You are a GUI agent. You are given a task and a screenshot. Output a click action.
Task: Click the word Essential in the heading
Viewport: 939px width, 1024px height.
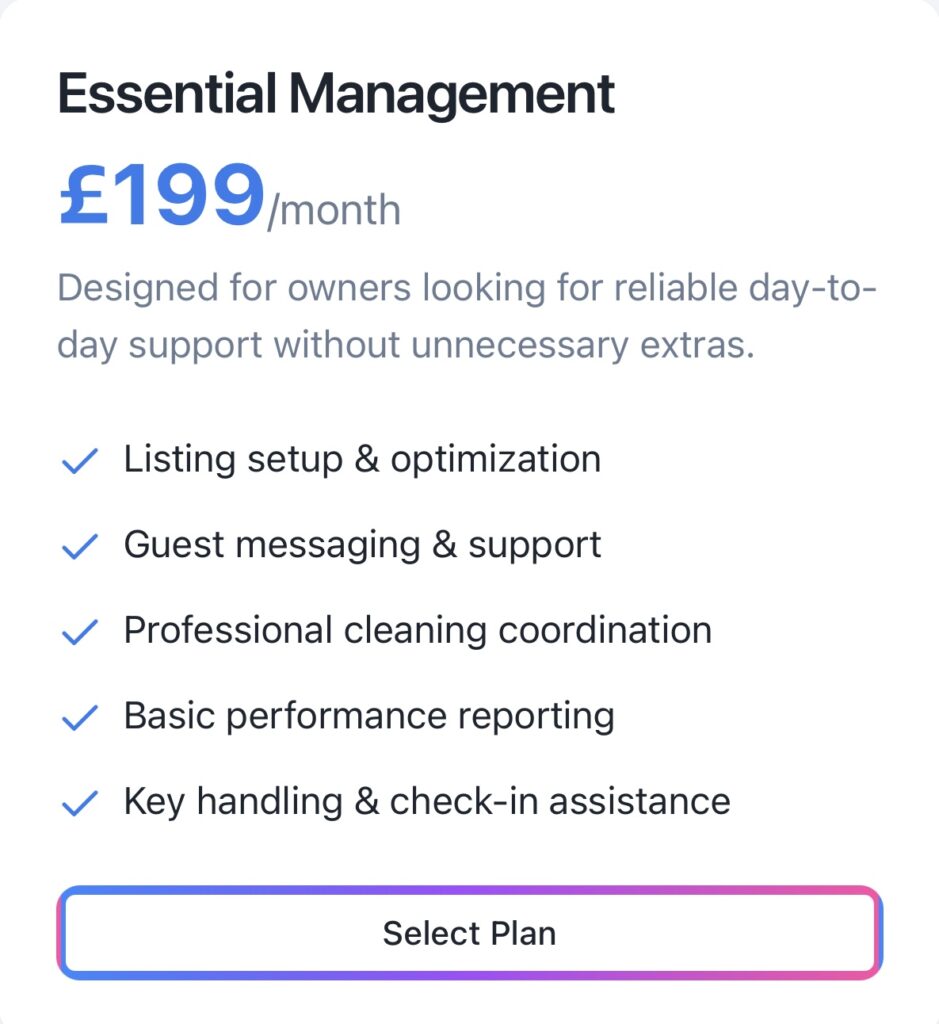point(167,95)
